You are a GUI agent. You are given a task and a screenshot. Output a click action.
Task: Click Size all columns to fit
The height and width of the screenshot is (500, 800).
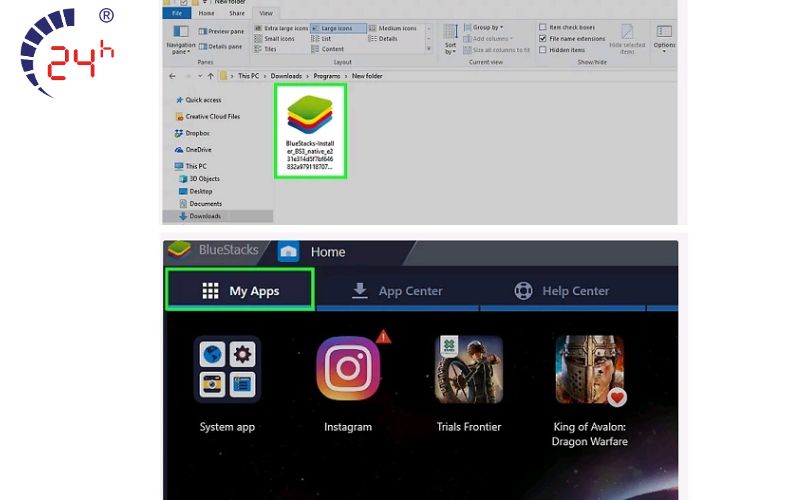[496, 50]
